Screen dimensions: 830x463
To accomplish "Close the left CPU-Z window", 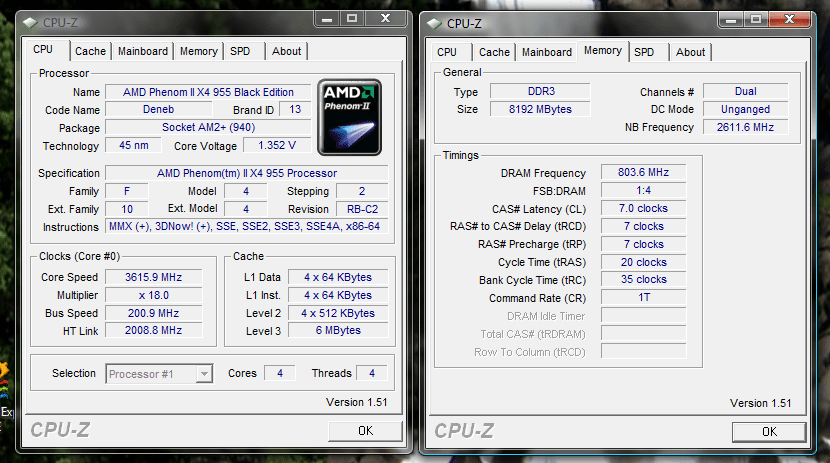I will (x=385, y=19).
